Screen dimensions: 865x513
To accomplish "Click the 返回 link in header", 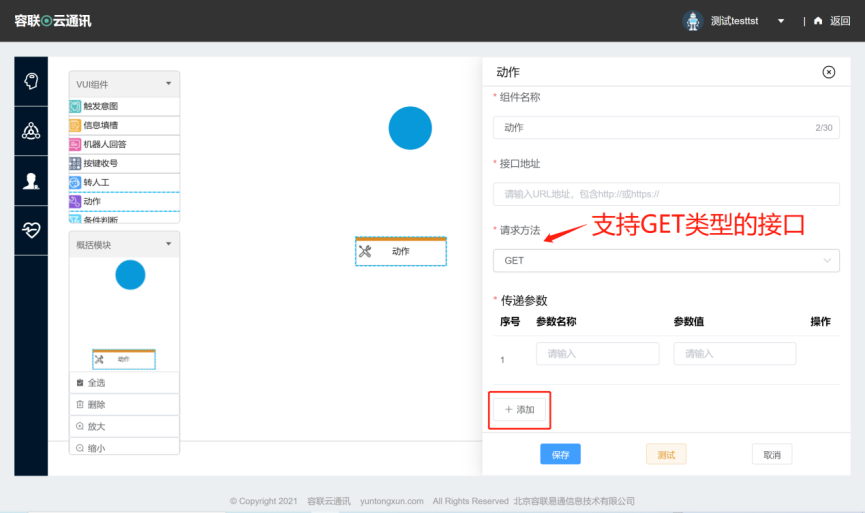I will click(840, 21).
